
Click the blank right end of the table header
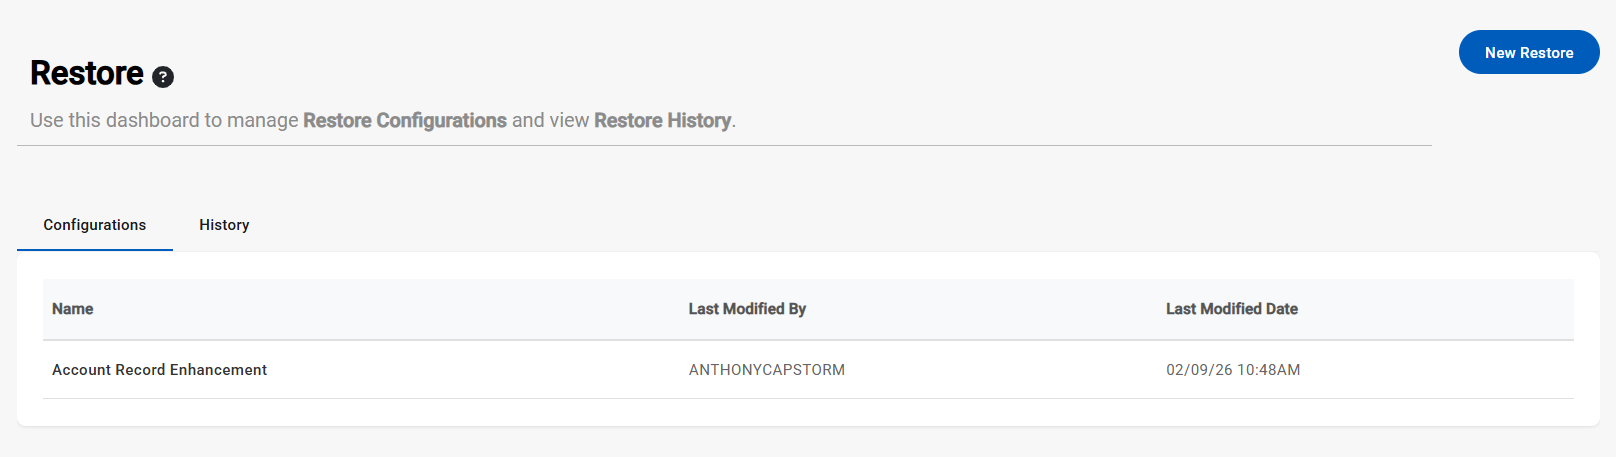(1480, 309)
